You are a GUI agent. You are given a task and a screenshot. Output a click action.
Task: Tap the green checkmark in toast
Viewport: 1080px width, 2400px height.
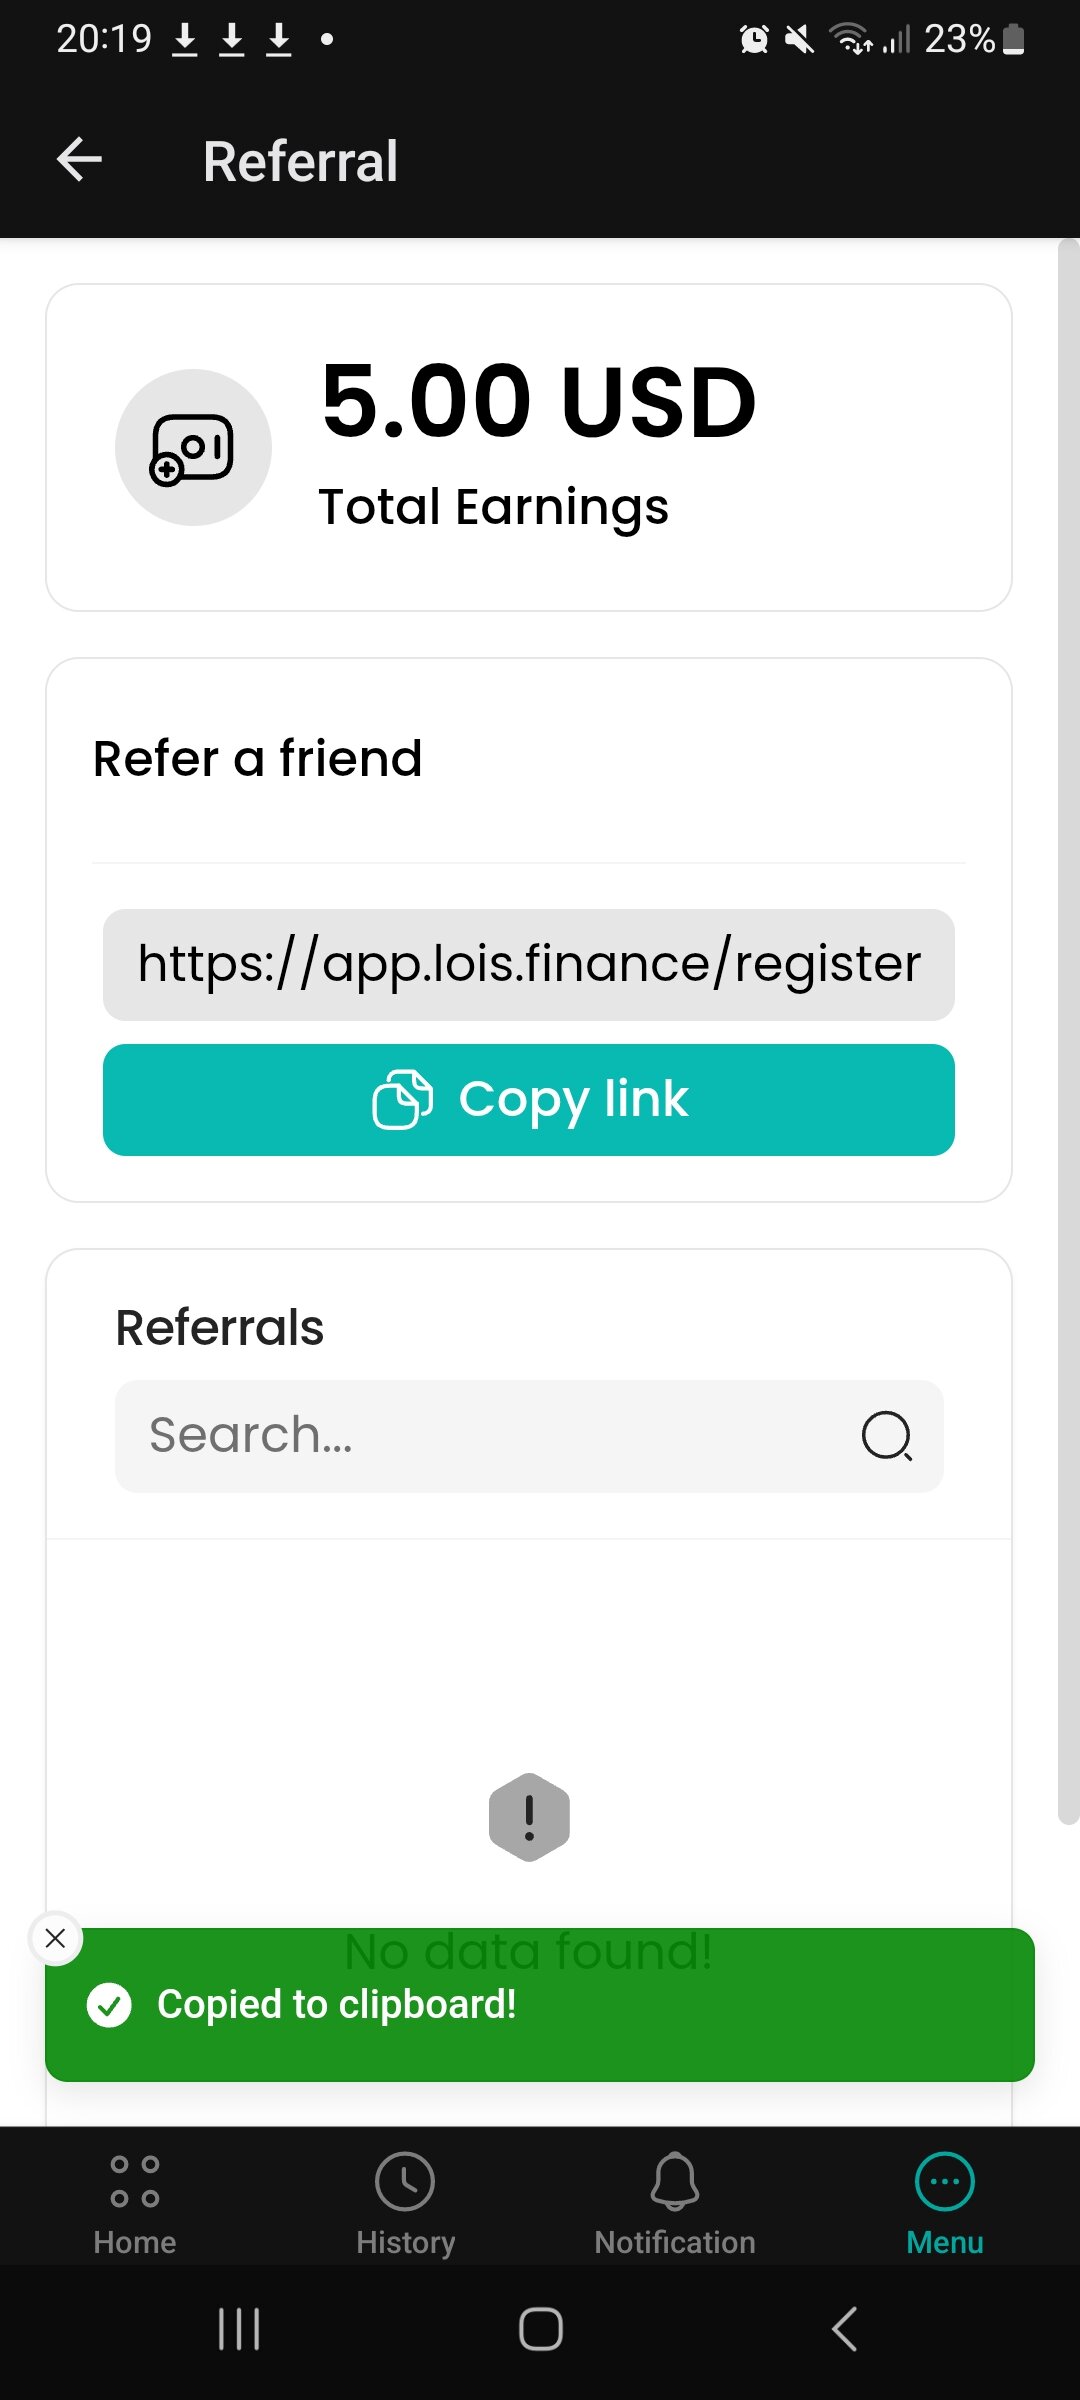(x=109, y=2004)
